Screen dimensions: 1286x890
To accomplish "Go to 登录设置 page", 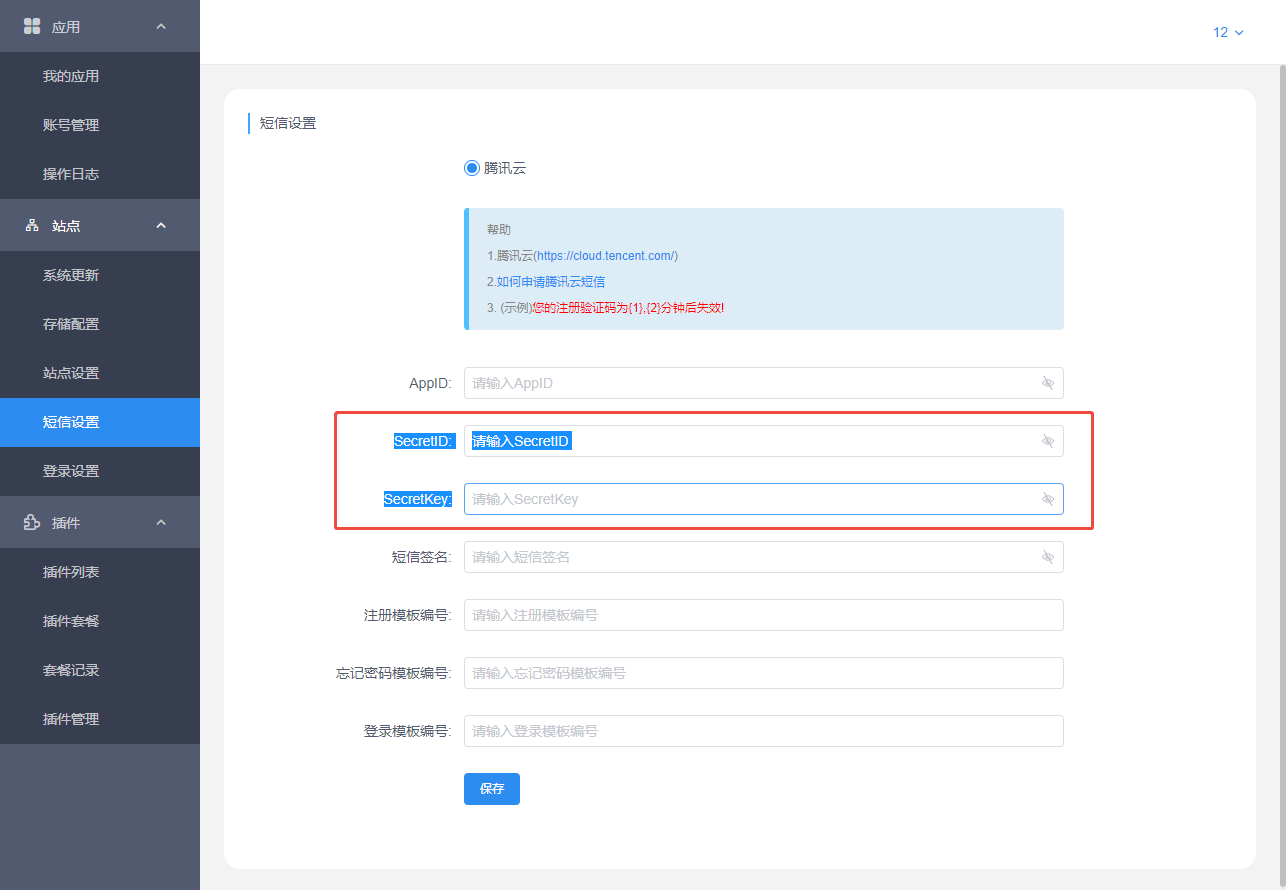I will (x=100, y=471).
